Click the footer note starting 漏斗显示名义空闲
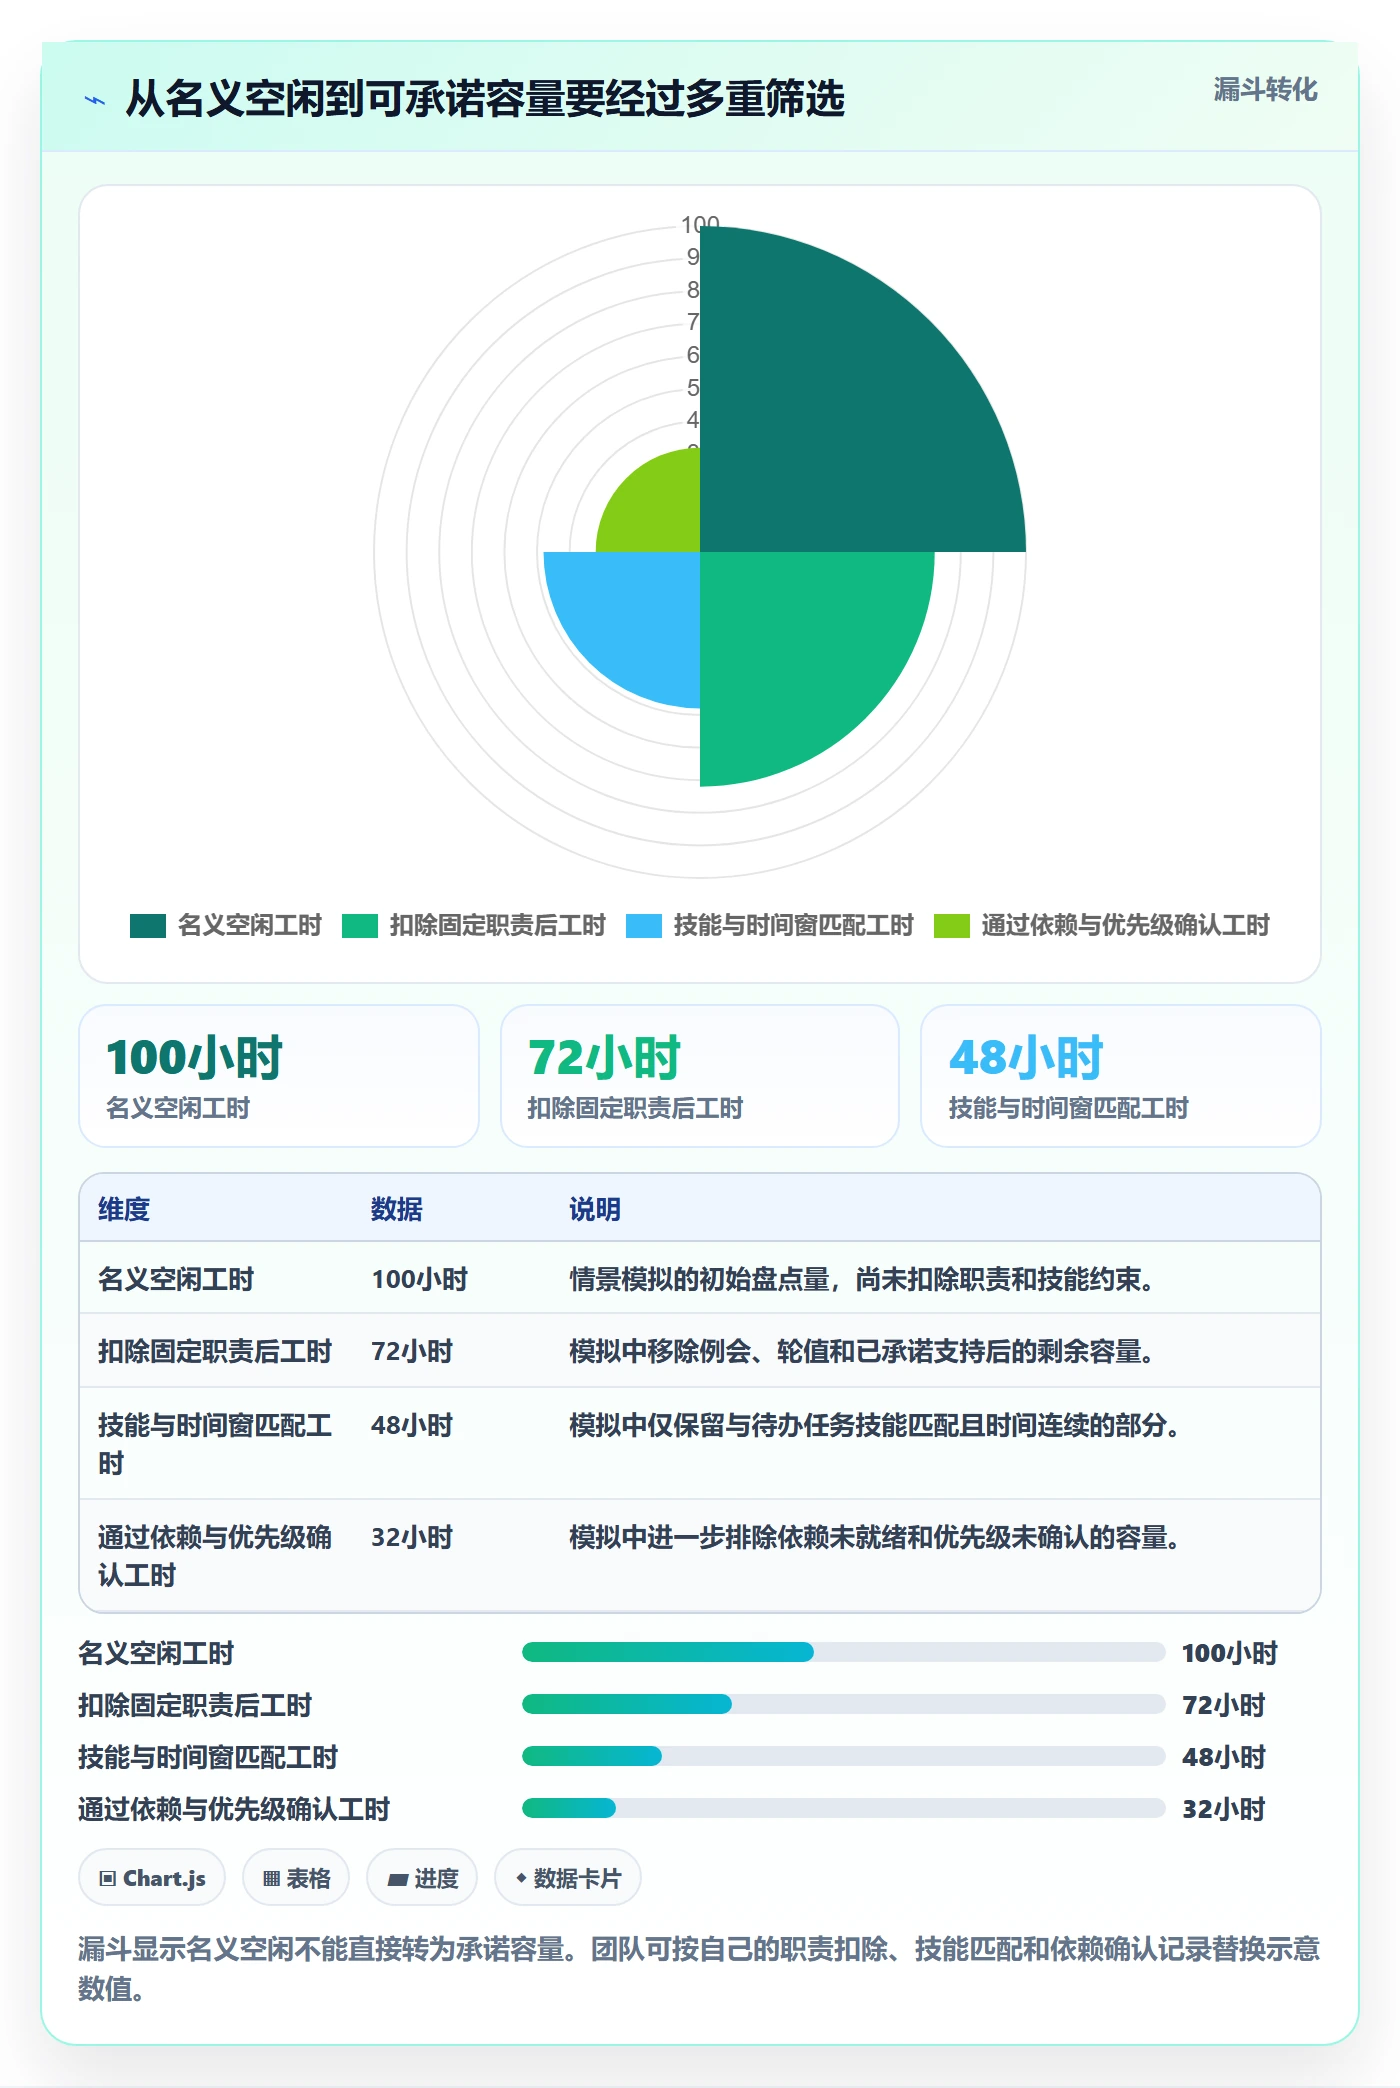This screenshot has width=1400, height=2088. [699, 1968]
